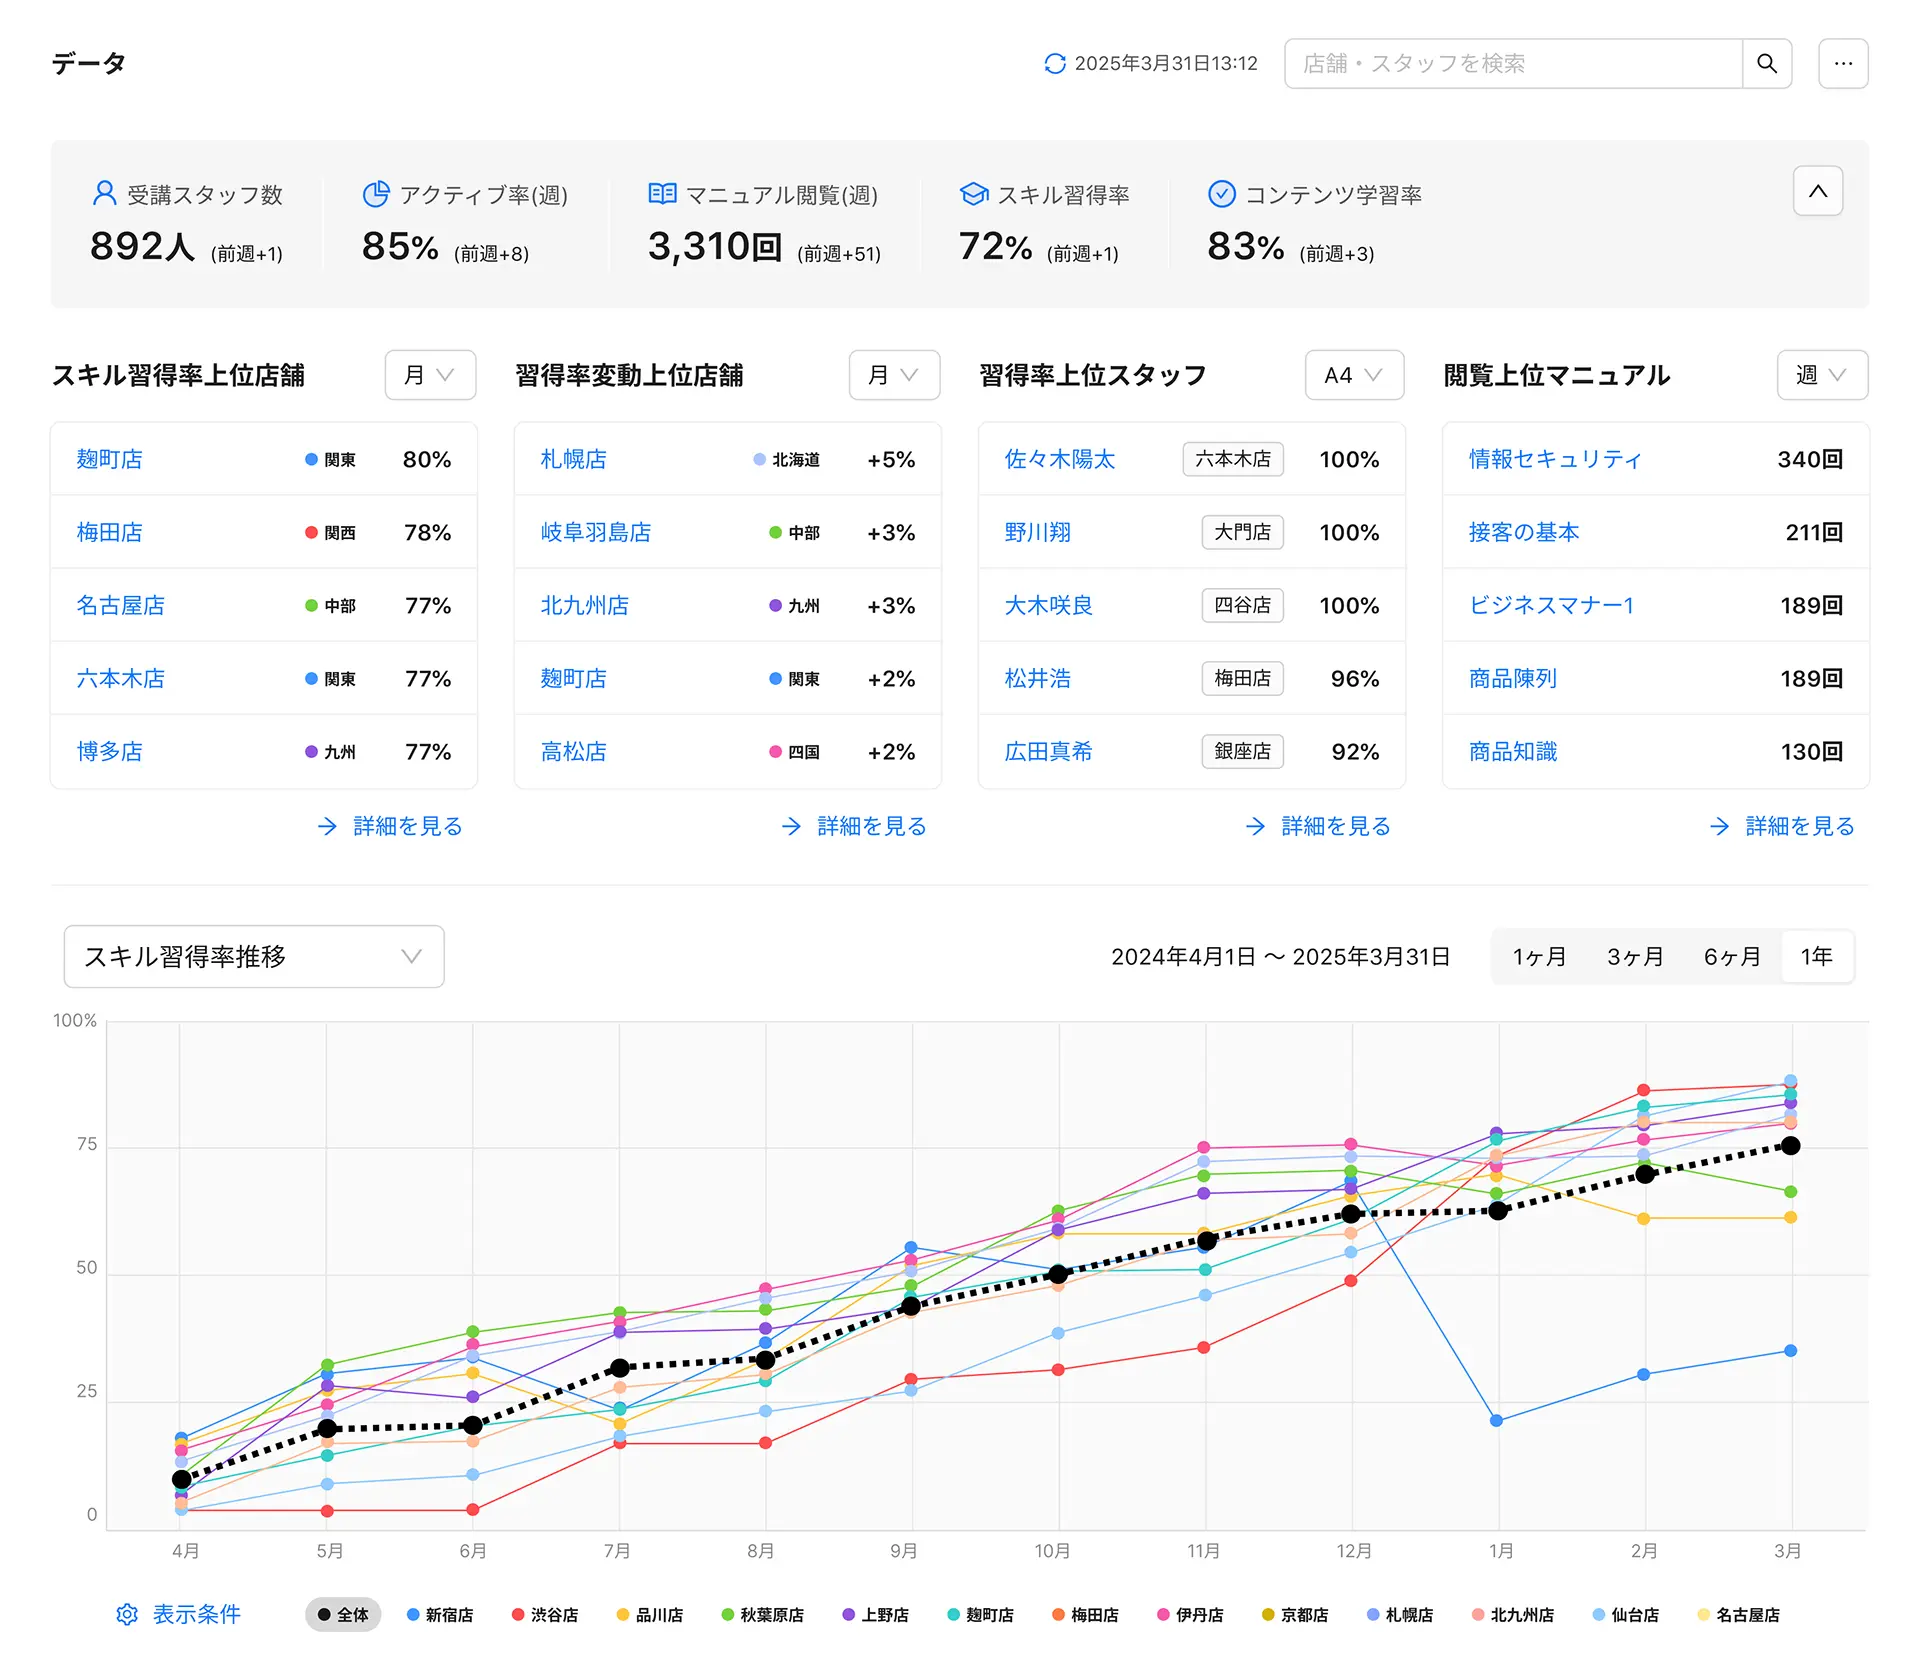This screenshot has height=1678, width=1920.
Task: Open the 接客の基本 manual link
Action: click(x=1524, y=532)
